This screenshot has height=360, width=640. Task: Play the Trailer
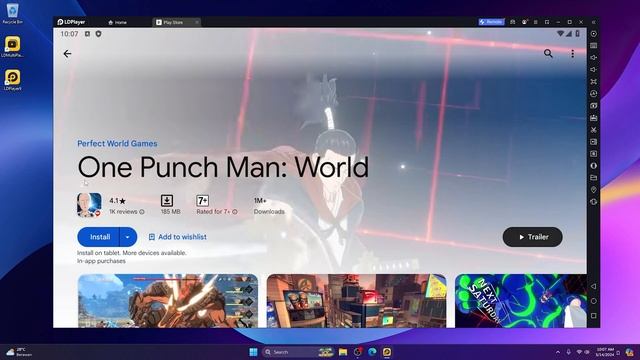(533, 237)
